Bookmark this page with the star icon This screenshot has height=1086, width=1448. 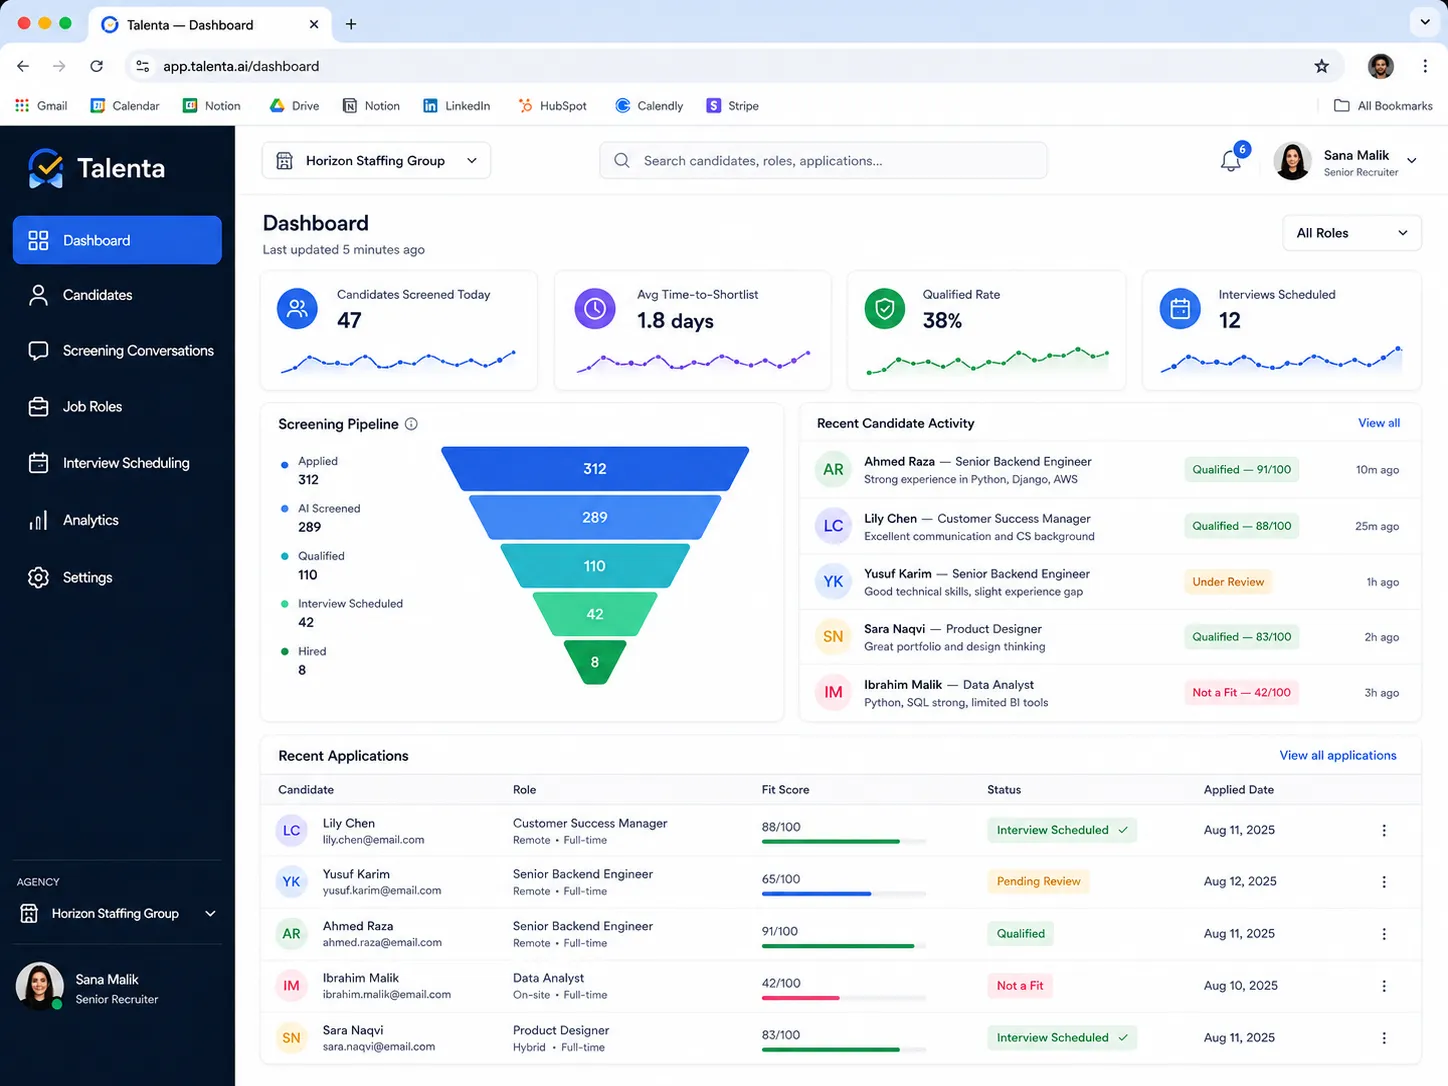point(1322,66)
